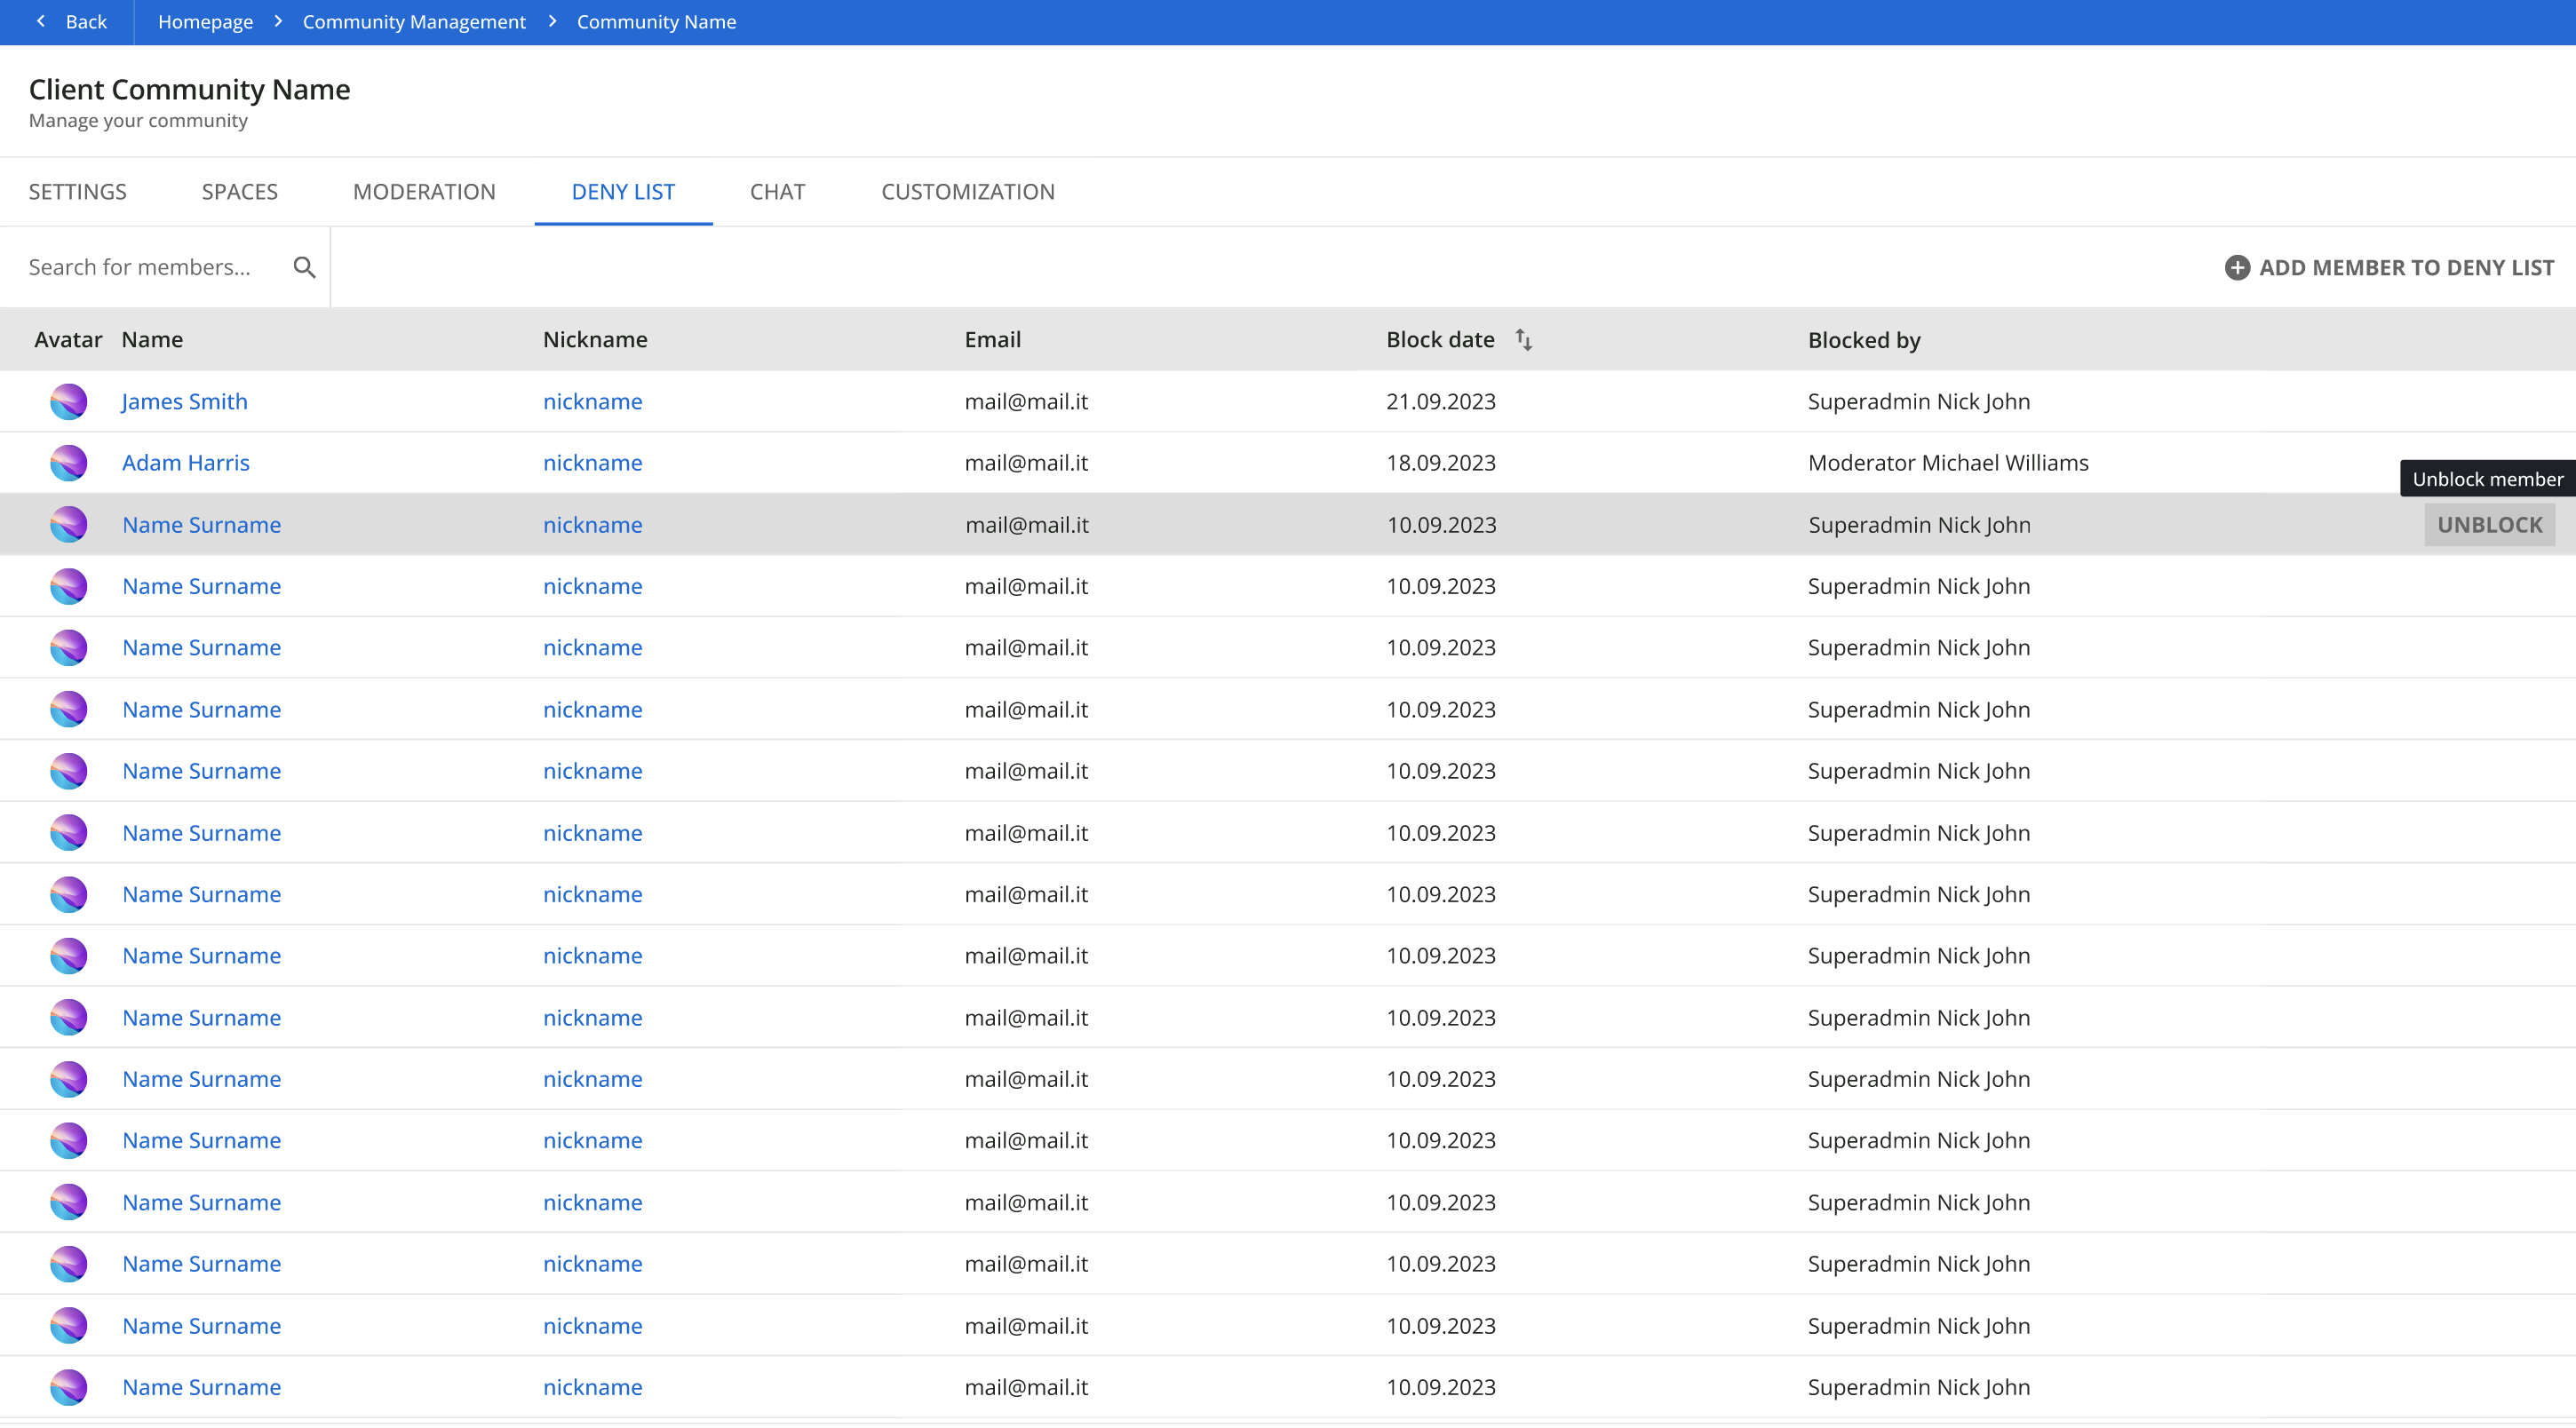
Task: Click avatar in the highlighted Name Surname row
Action: 68,525
